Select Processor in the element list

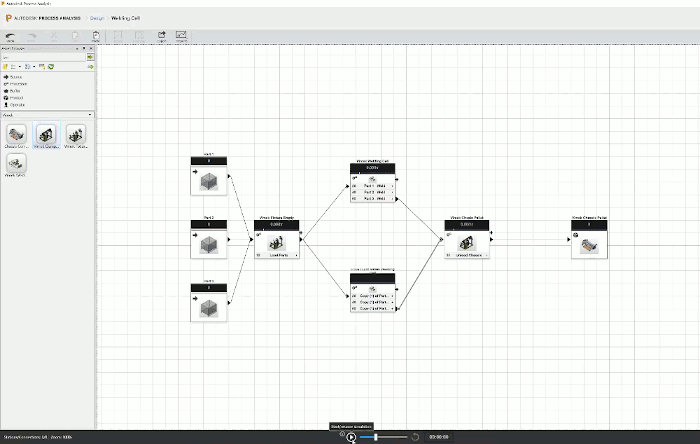pyautogui.click(x=17, y=83)
